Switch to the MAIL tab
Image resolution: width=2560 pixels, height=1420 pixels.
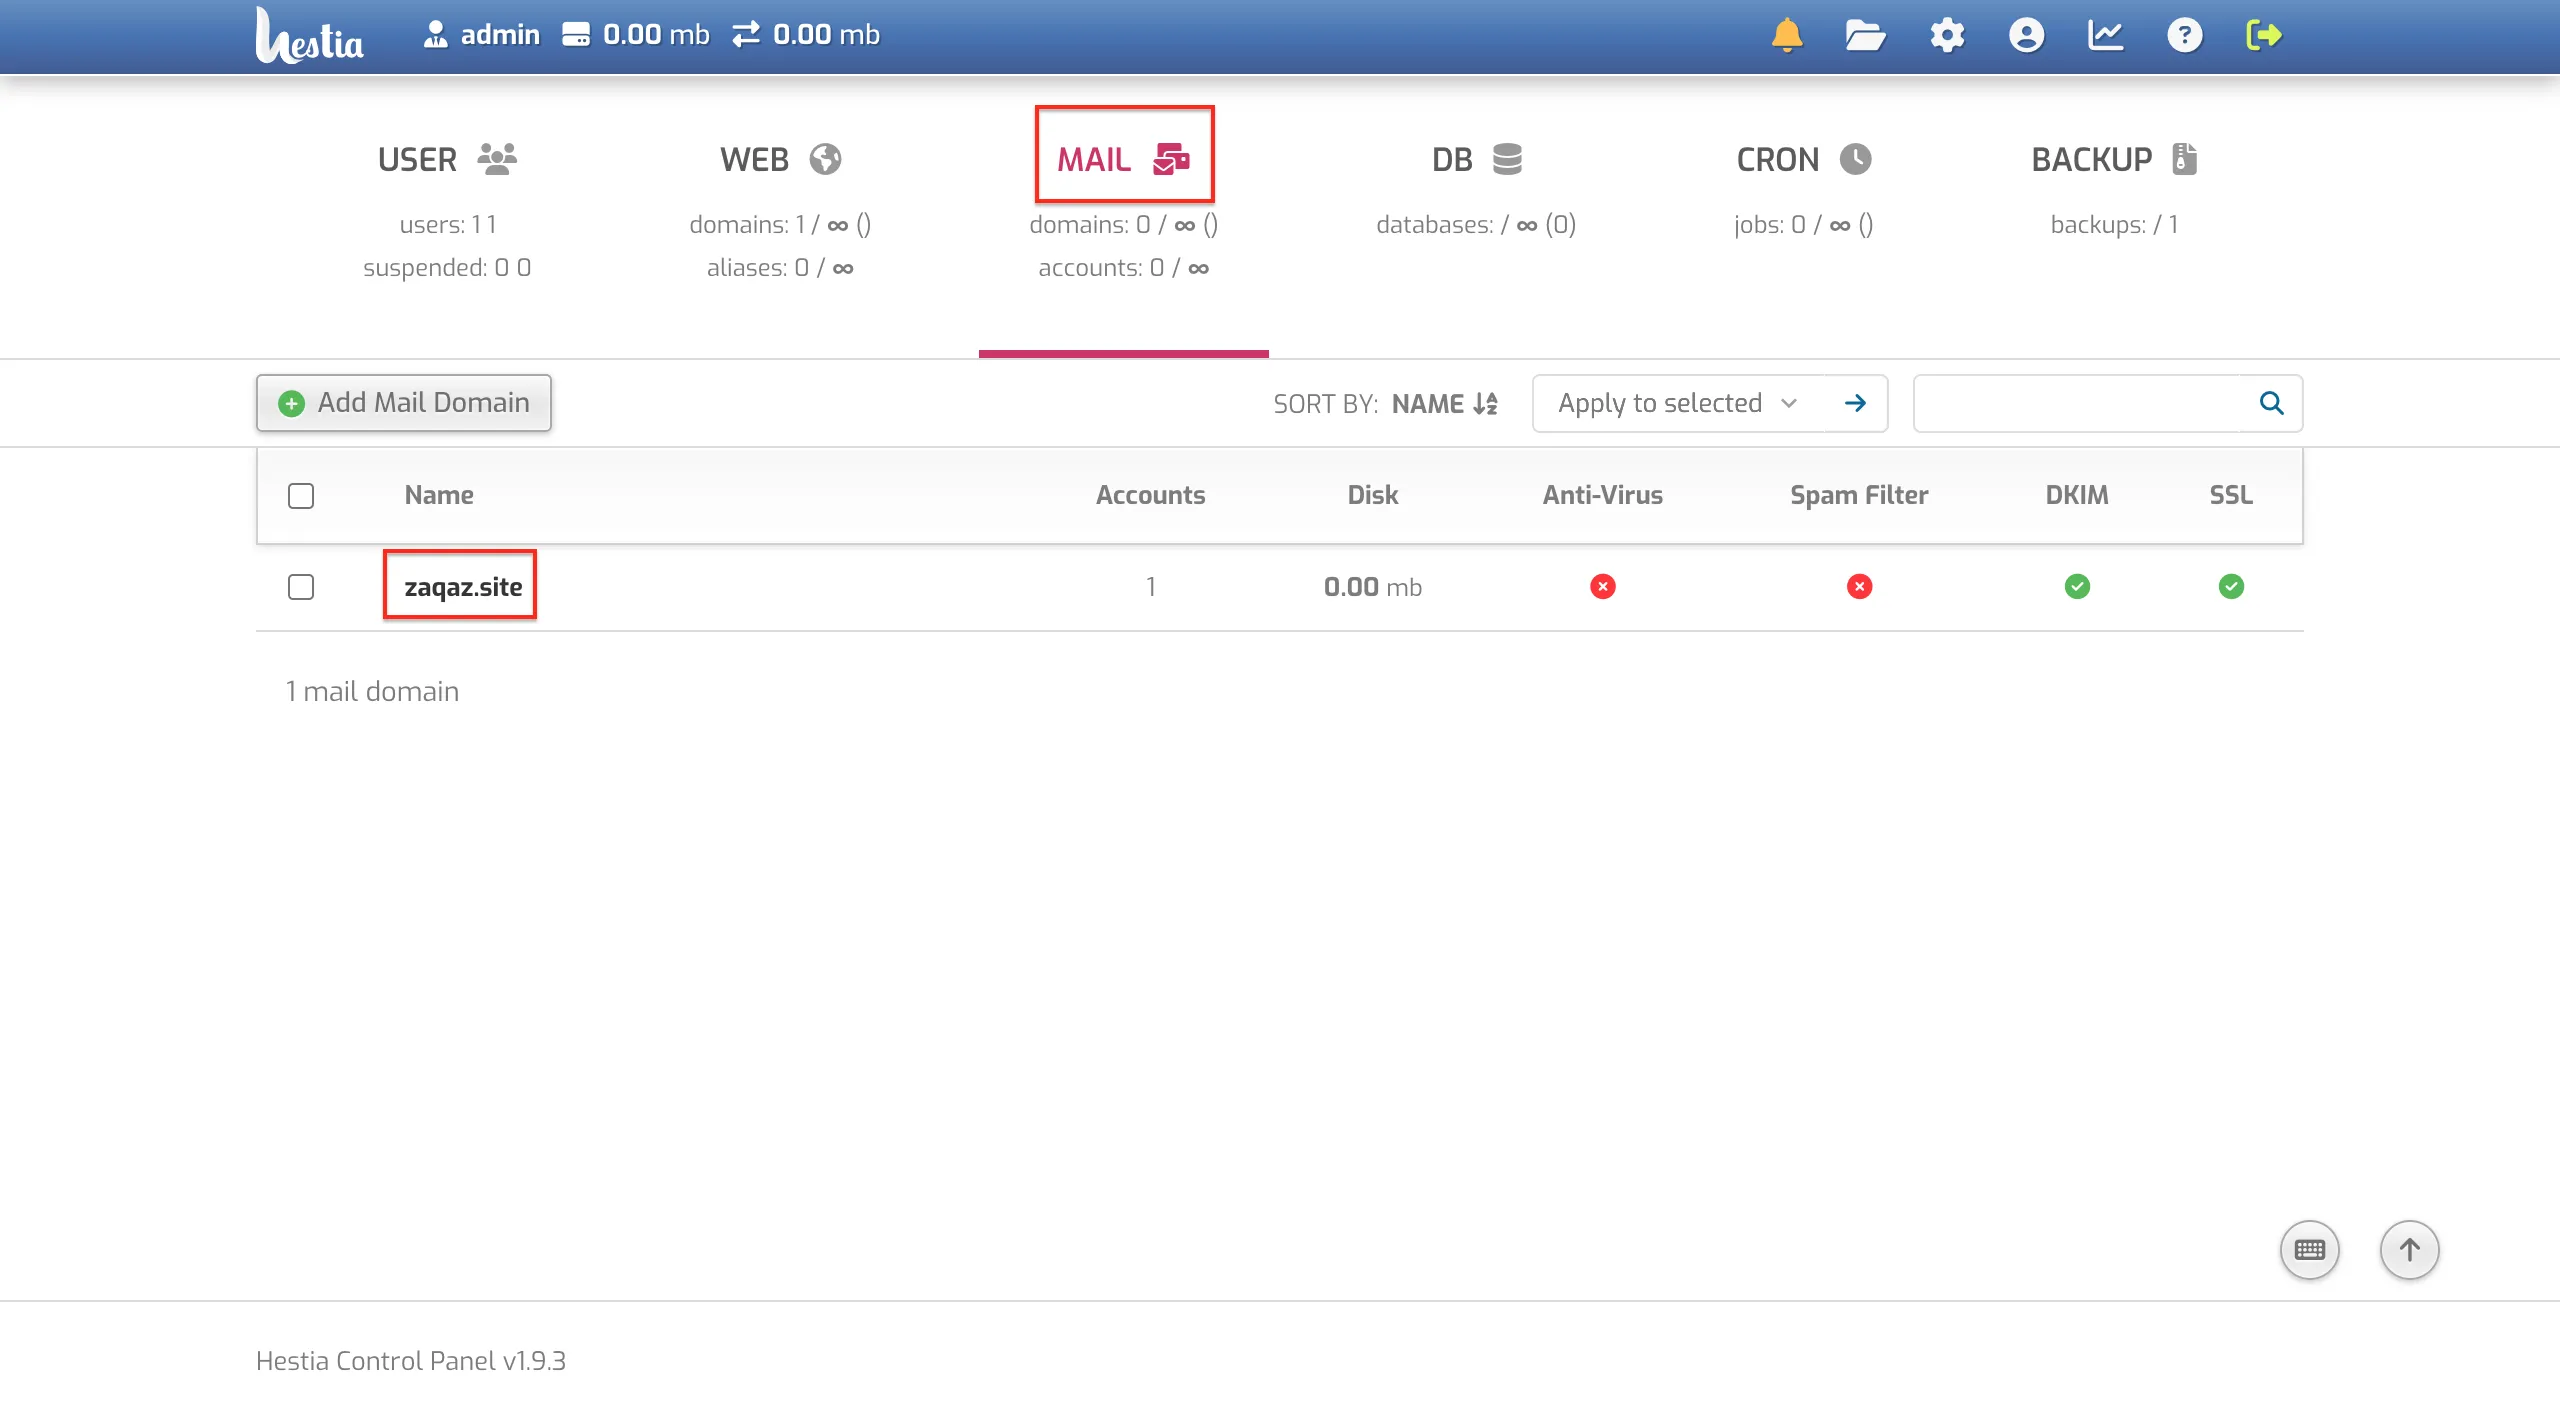1123,159
